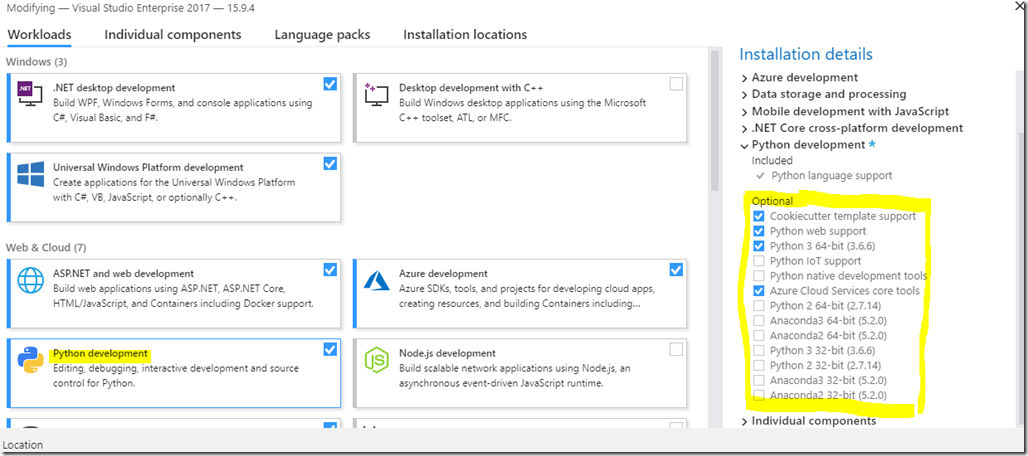This screenshot has width=1028, height=456.
Task: Uncheck Universal Windows Platform development workload
Action: [x=330, y=164]
